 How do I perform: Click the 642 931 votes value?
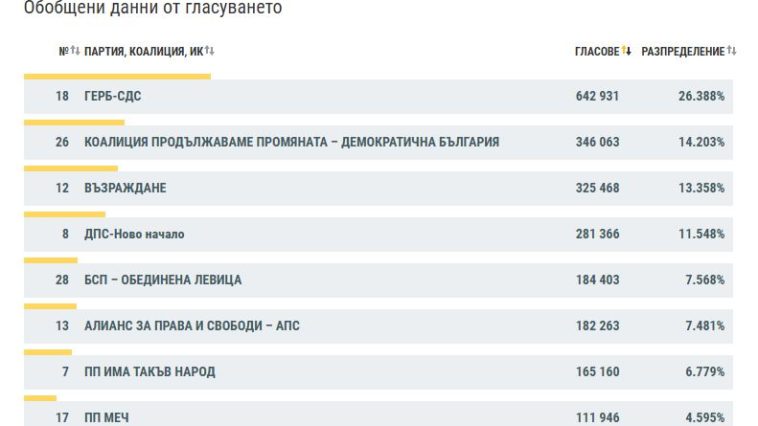click(x=597, y=96)
